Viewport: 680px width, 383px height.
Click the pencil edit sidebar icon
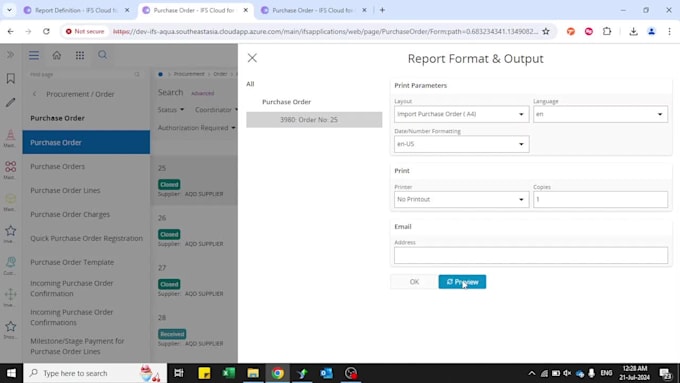pos(10,102)
